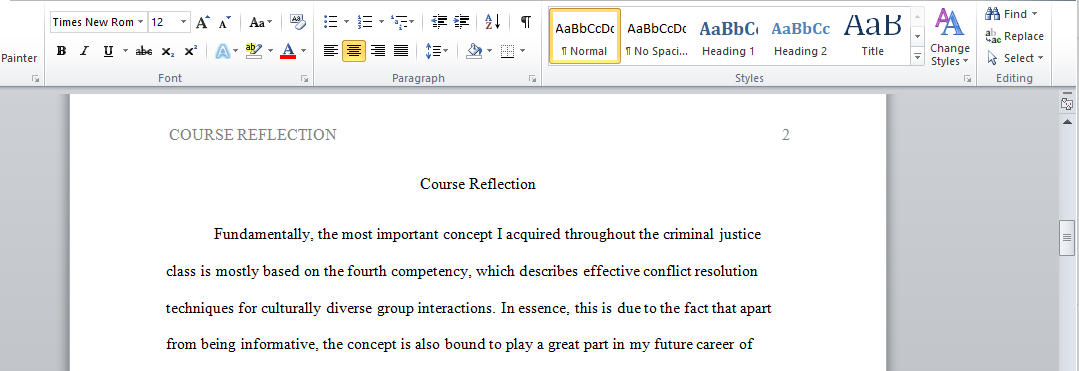
Task: Open the Replace dialog
Action: click(x=1014, y=36)
